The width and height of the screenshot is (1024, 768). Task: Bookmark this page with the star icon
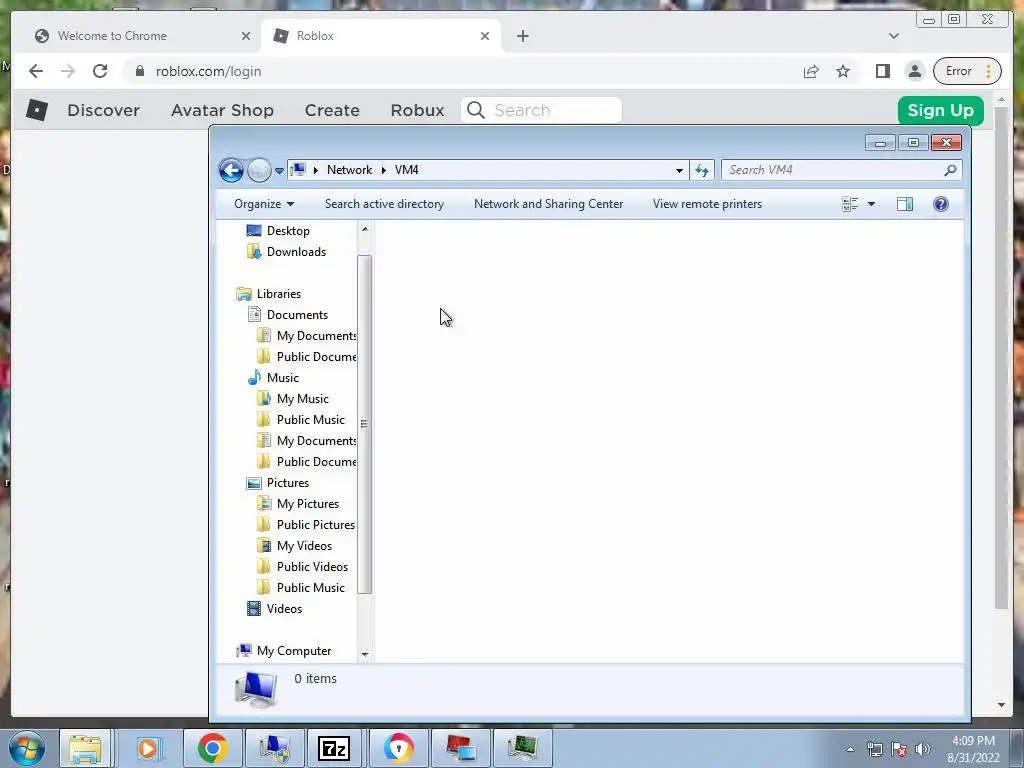click(x=843, y=71)
